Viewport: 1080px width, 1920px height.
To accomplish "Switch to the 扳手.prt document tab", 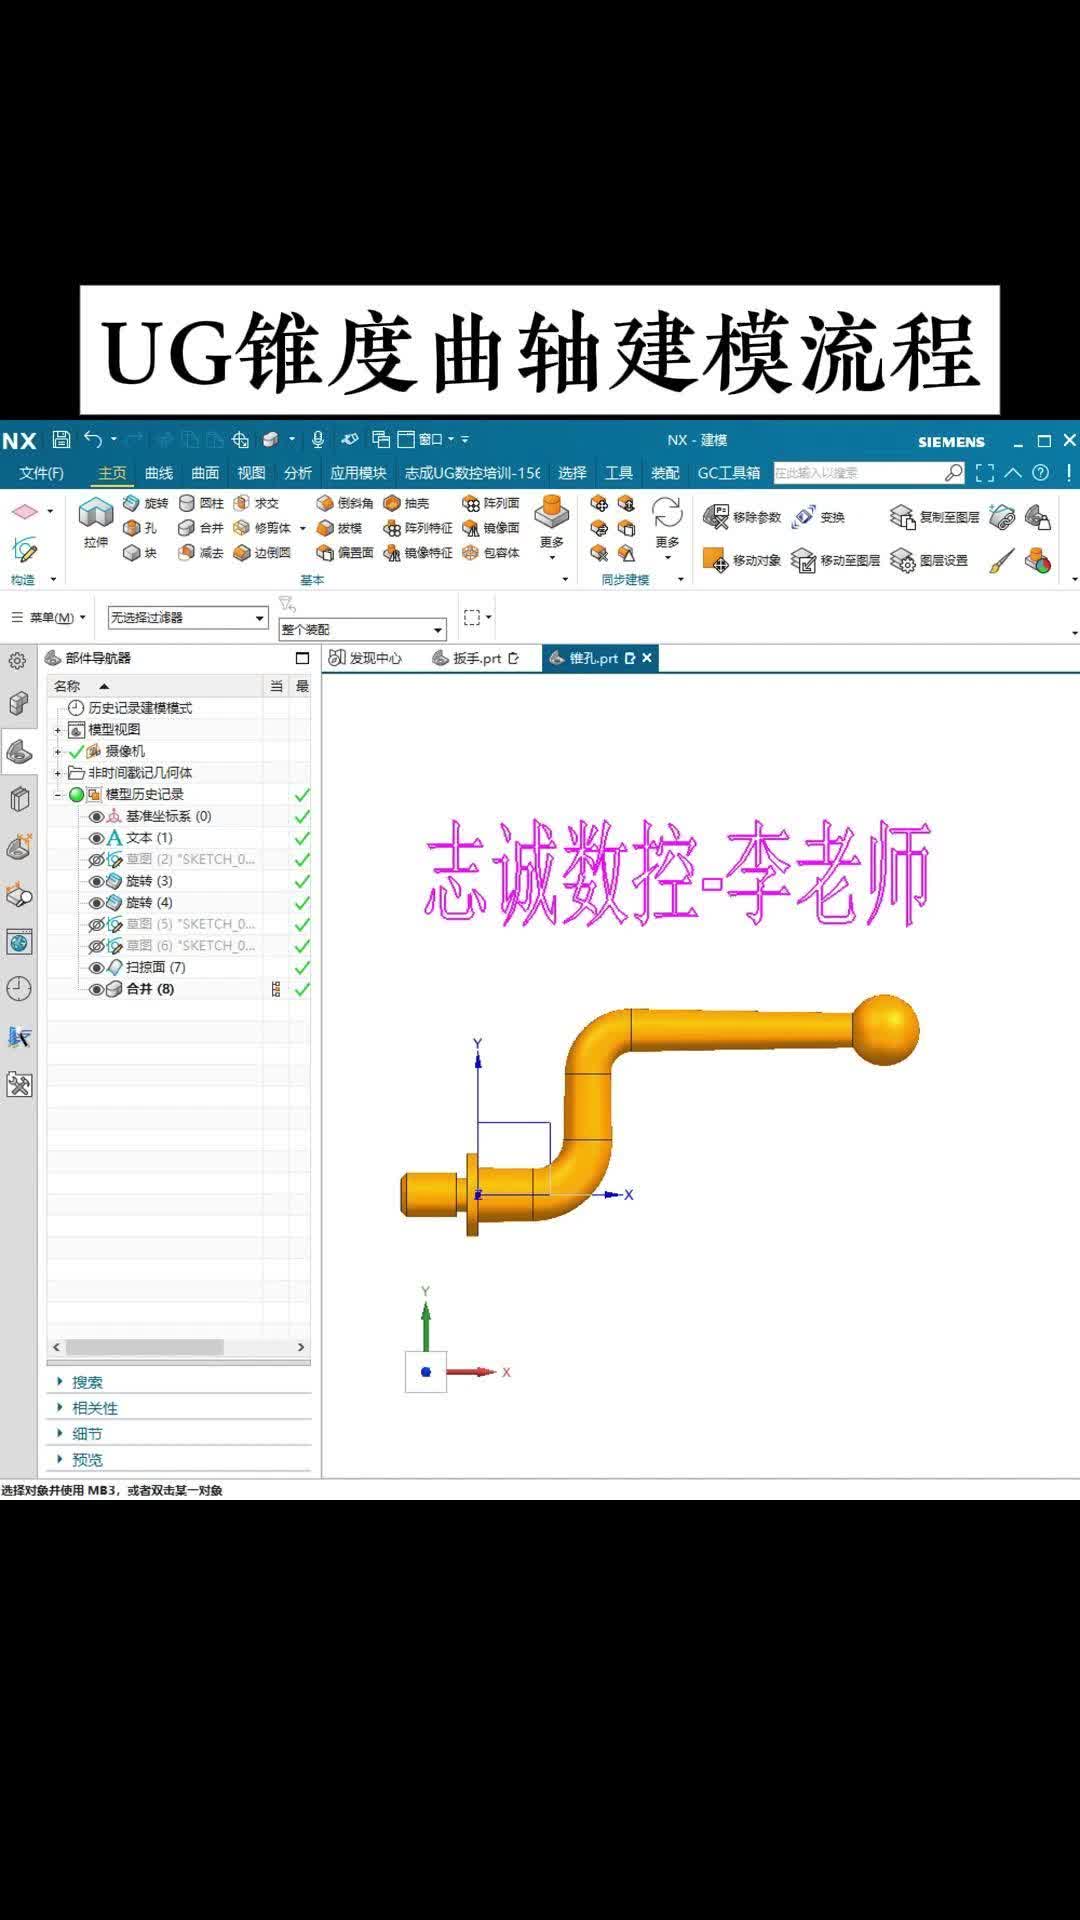I will (x=475, y=658).
